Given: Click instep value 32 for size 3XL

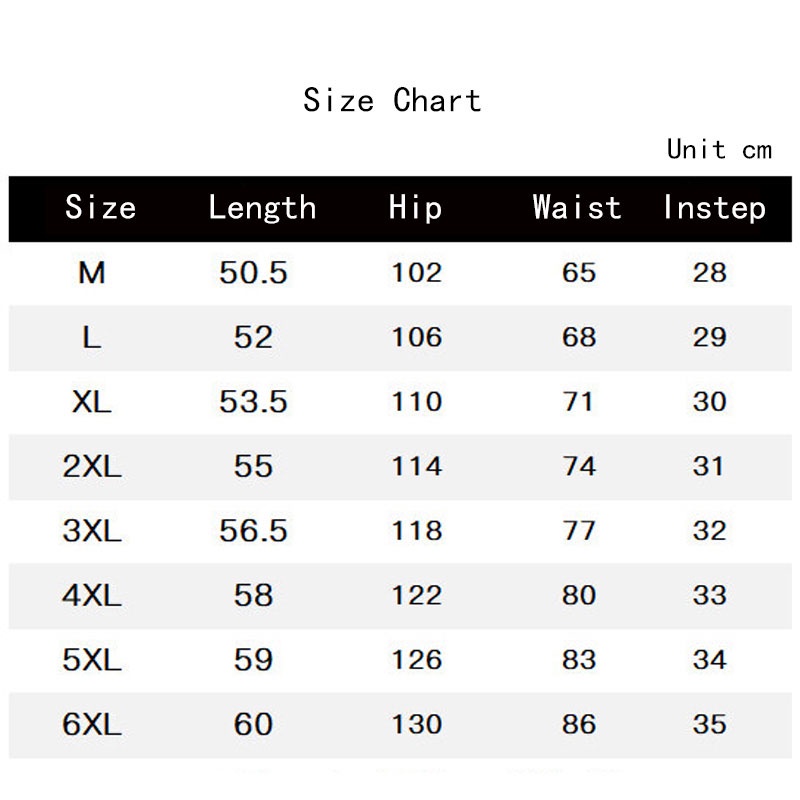Looking at the screenshot, I should (x=709, y=531).
